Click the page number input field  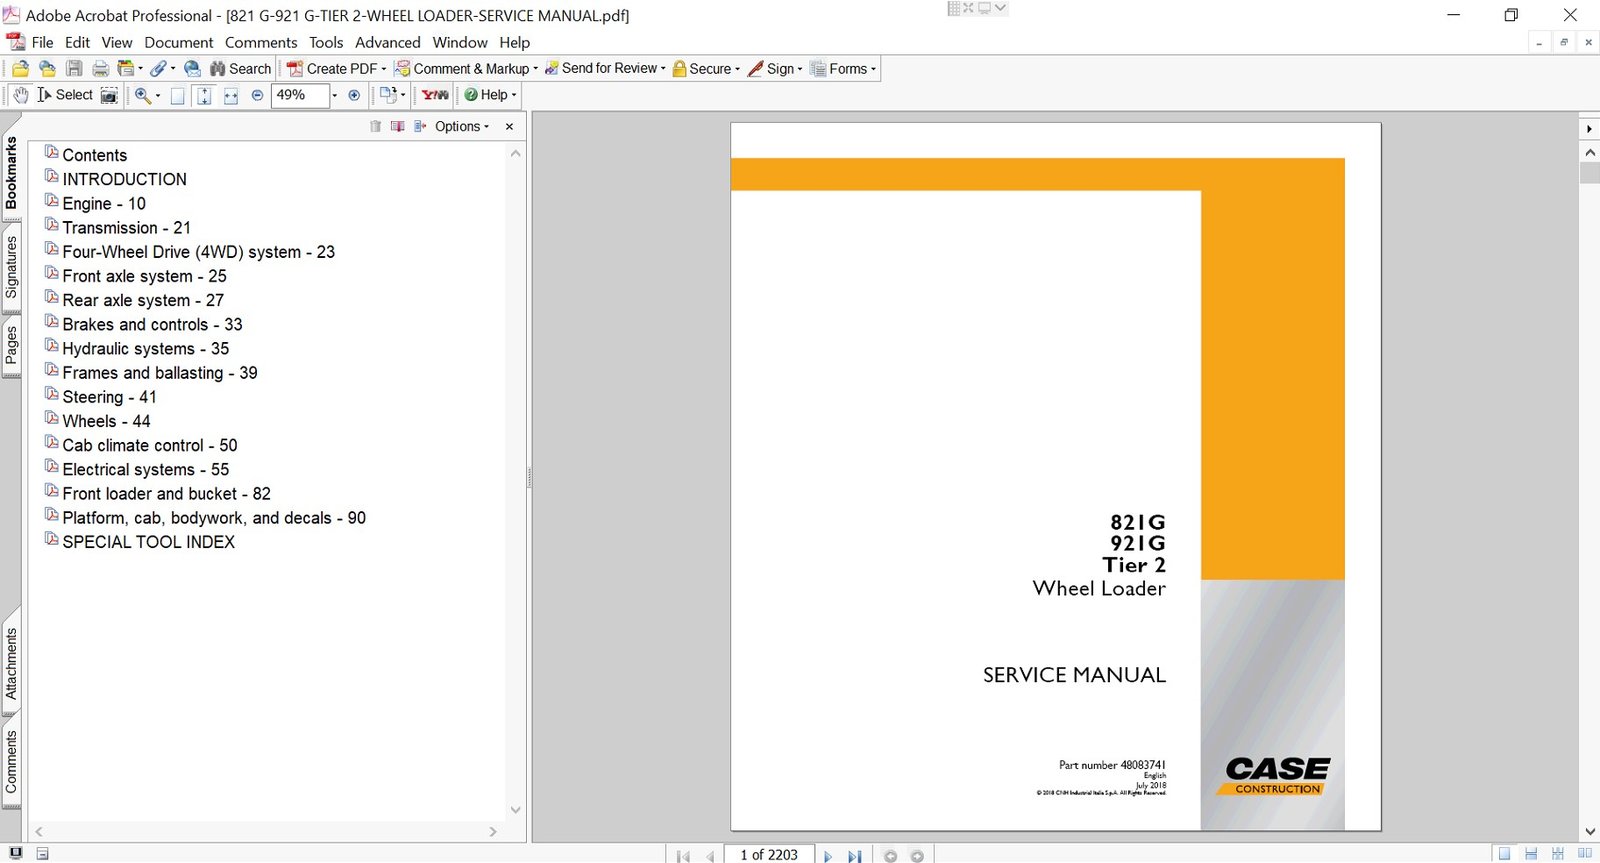[768, 855]
